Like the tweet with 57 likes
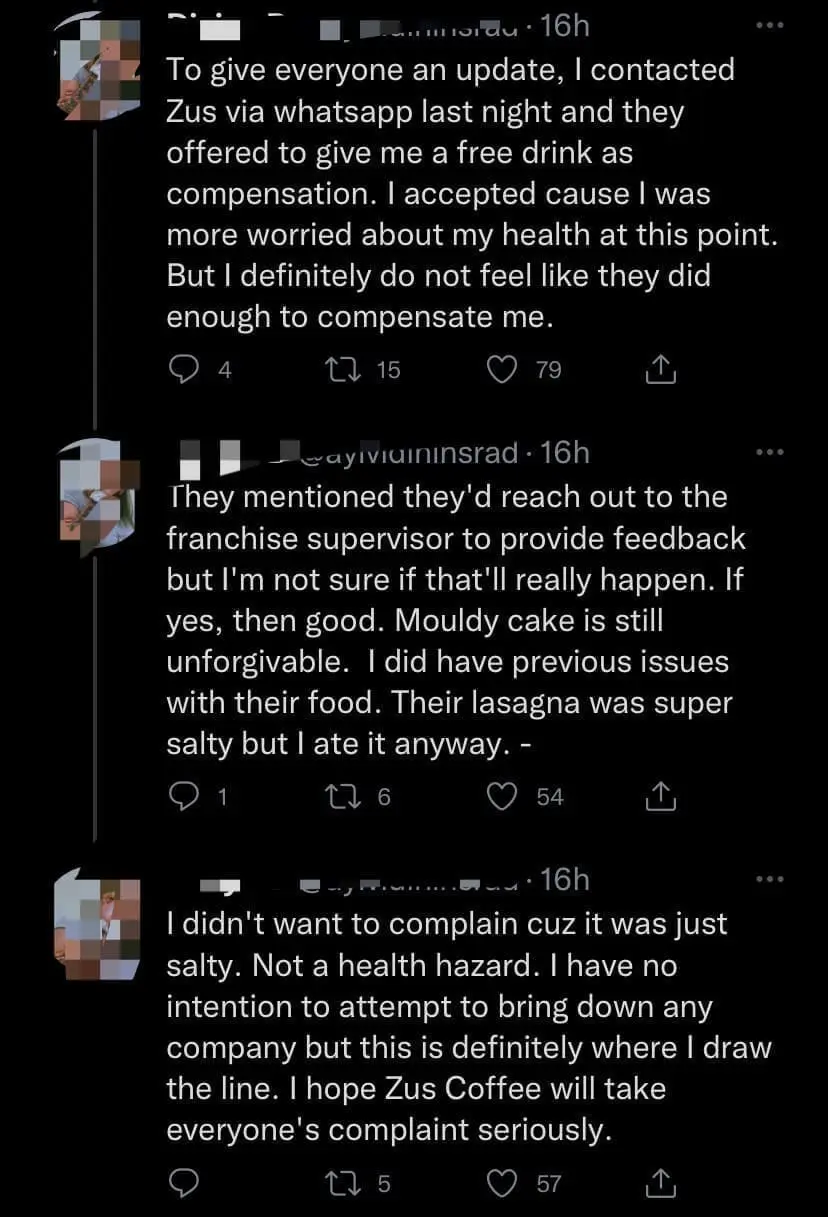Image resolution: width=828 pixels, height=1217 pixels. click(x=501, y=1184)
